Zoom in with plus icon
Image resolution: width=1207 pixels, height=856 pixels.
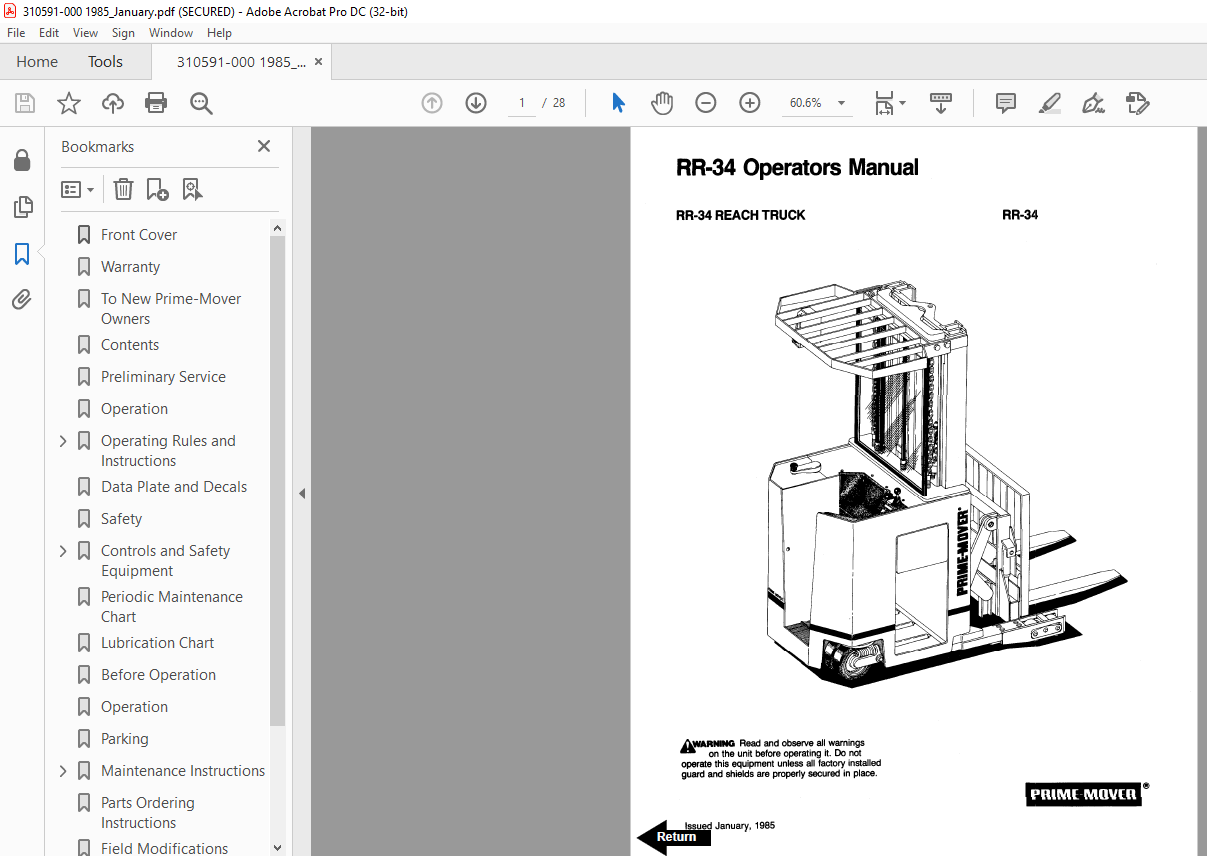[750, 103]
